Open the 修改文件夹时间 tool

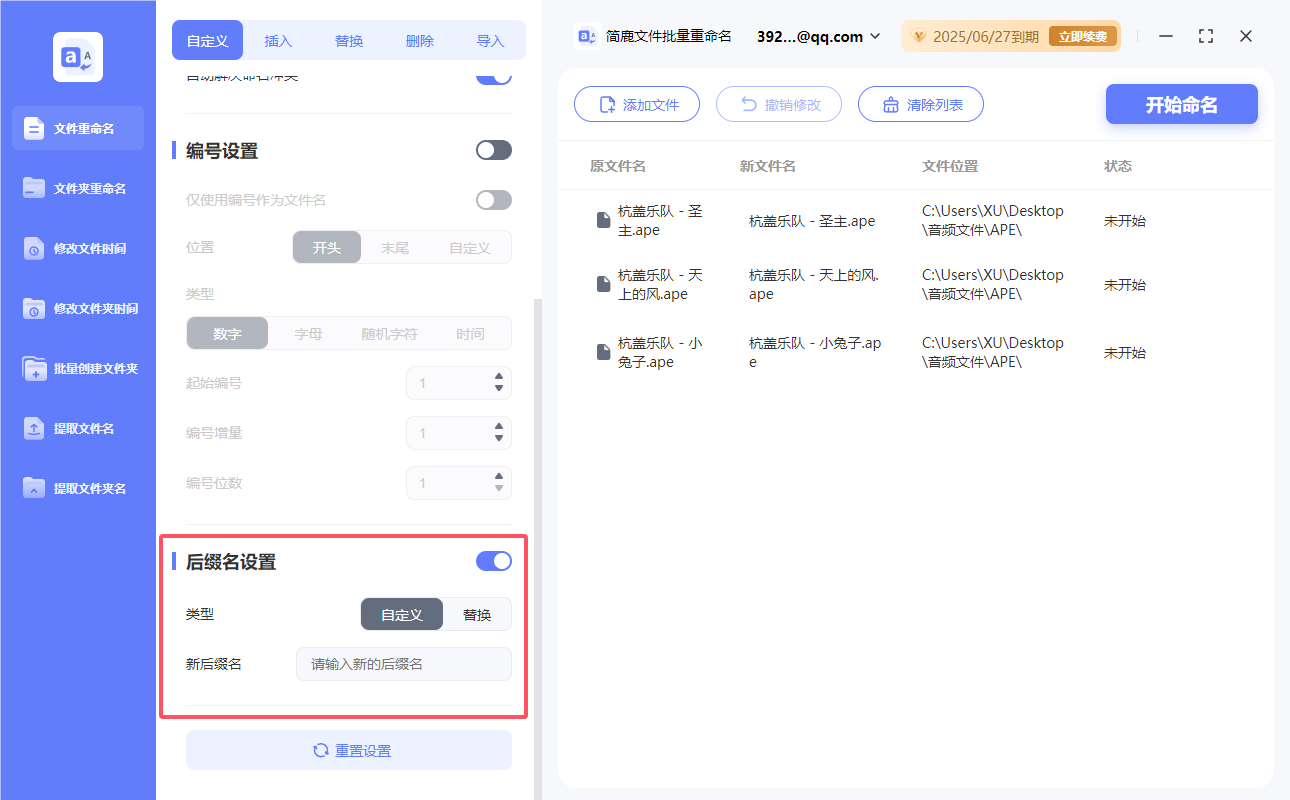77,308
